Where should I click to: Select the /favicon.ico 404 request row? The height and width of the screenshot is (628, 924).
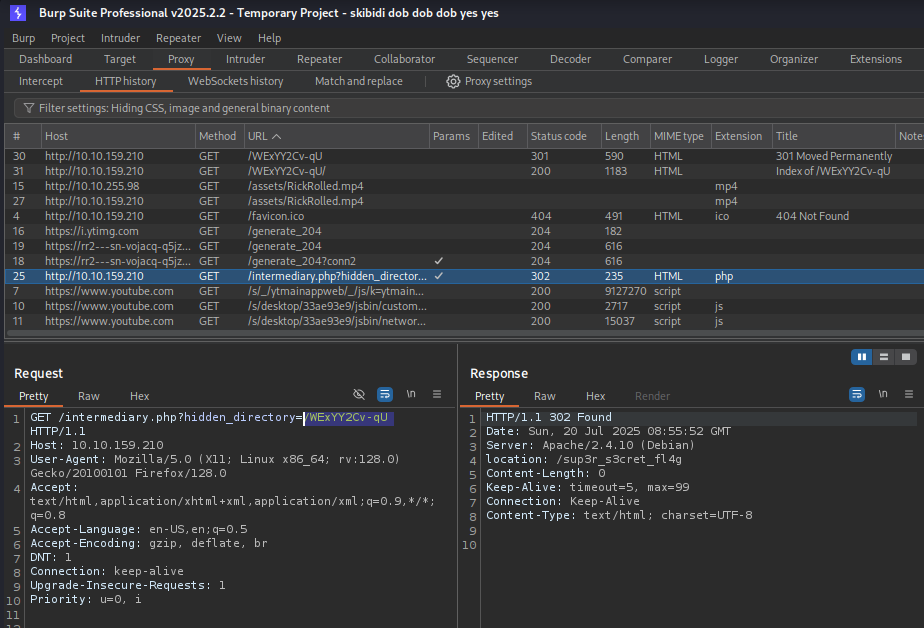coord(300,216)
